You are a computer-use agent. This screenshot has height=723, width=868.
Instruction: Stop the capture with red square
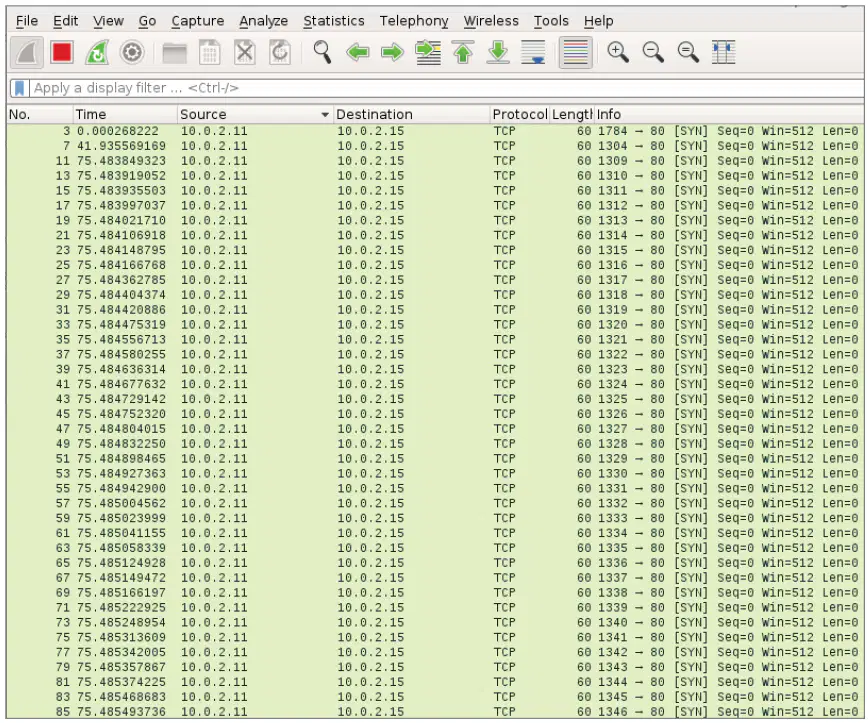tap(61, 53)
